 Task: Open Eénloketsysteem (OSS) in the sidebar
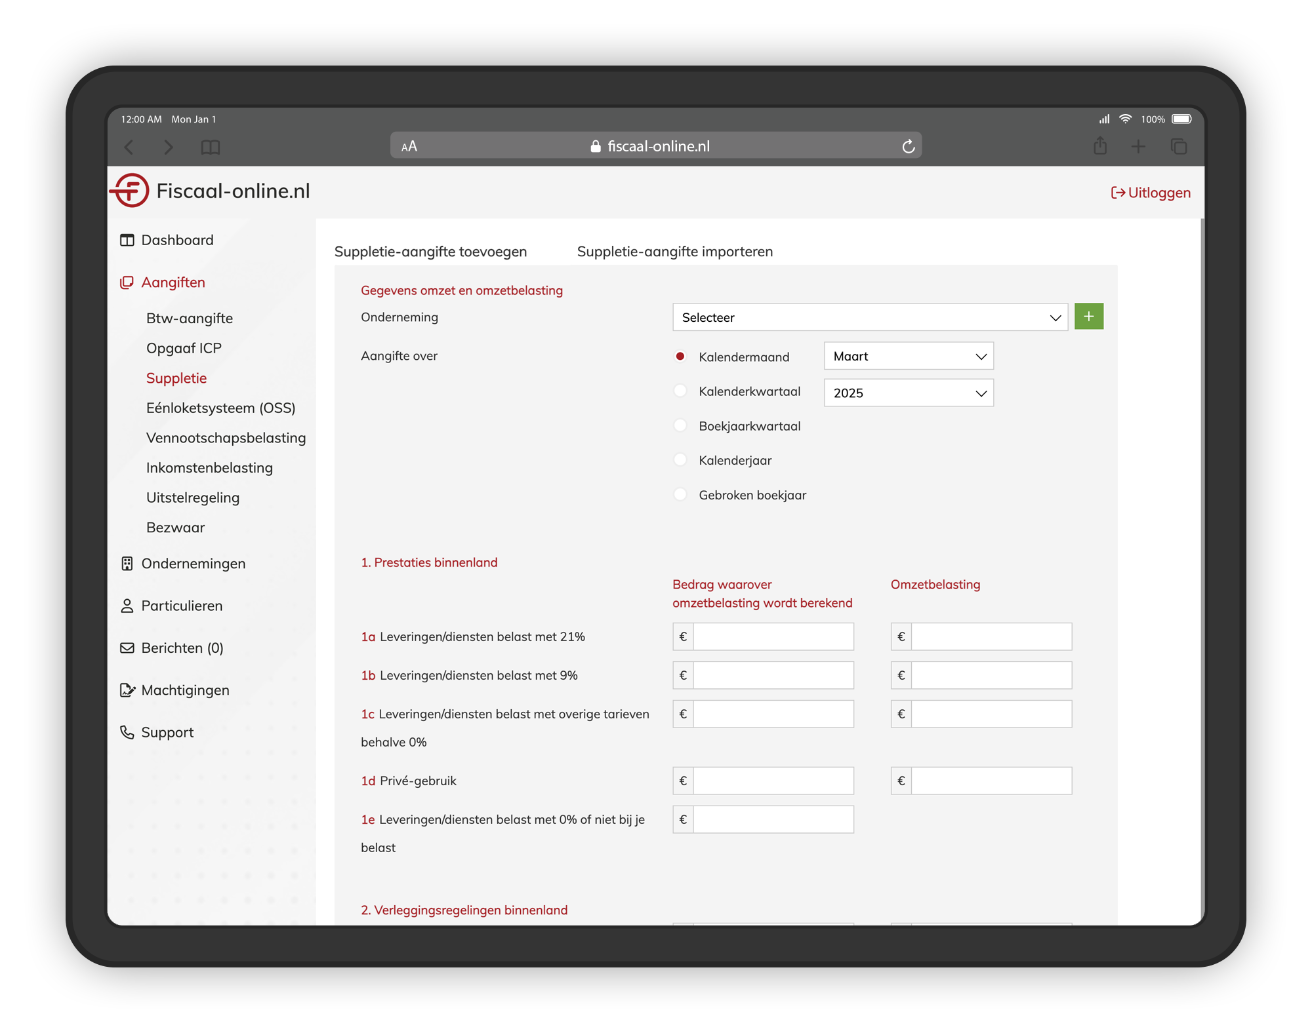pyautogui.click(x=221, y=408)
